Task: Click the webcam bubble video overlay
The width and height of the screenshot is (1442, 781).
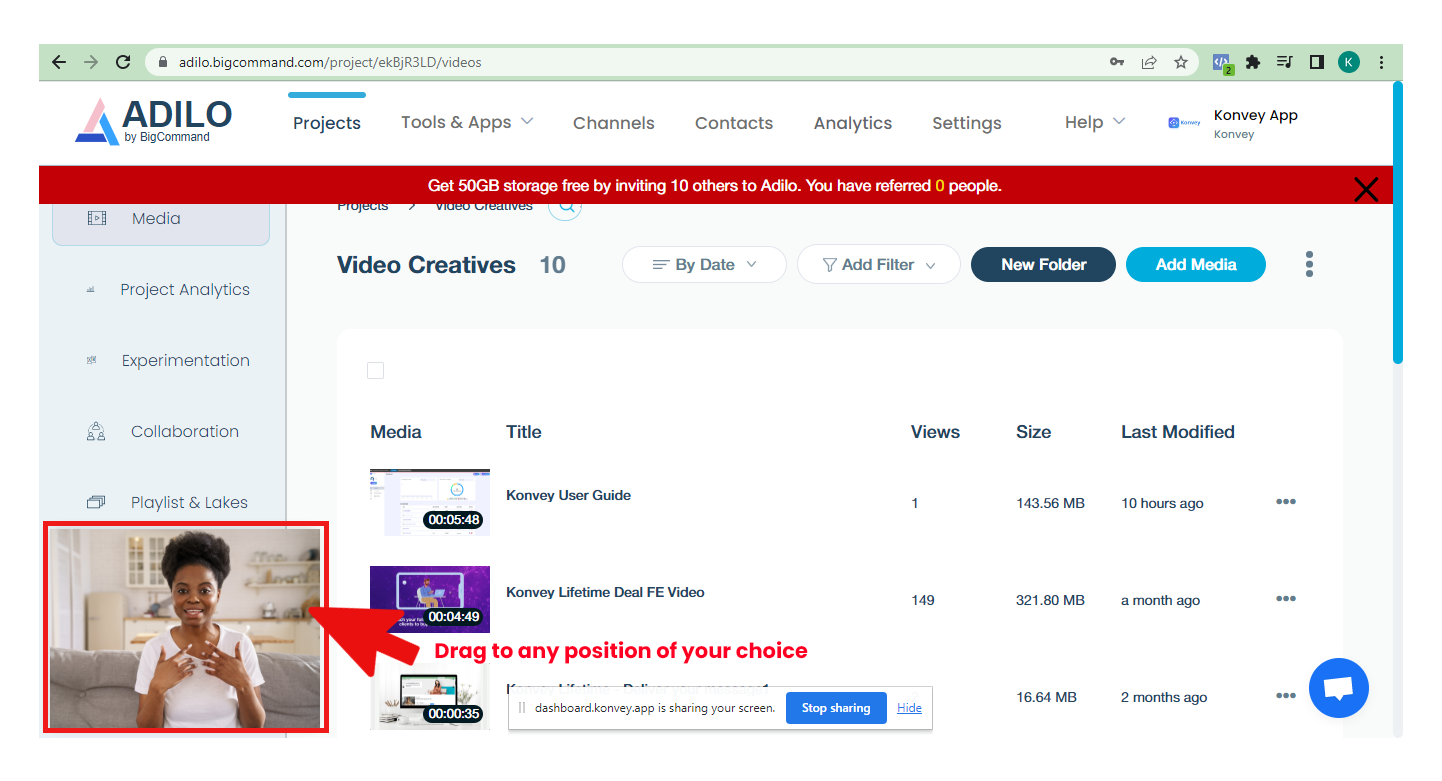Action: point(186,628)
